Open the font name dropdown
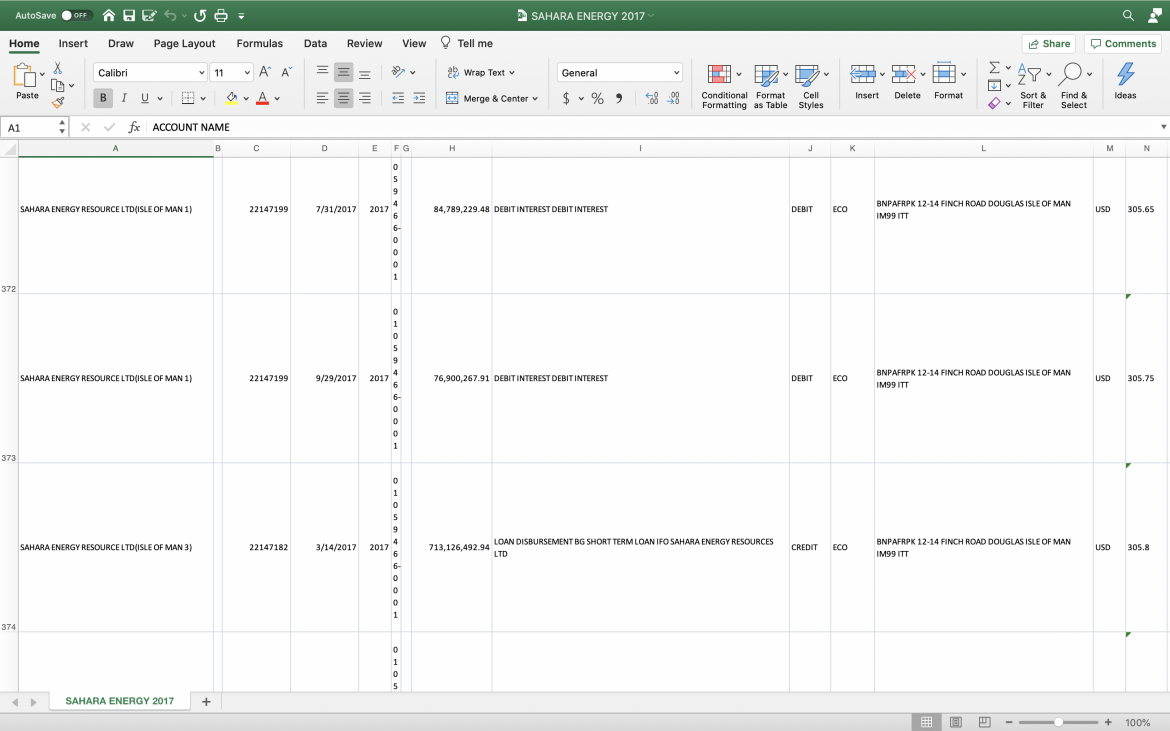 201,72
